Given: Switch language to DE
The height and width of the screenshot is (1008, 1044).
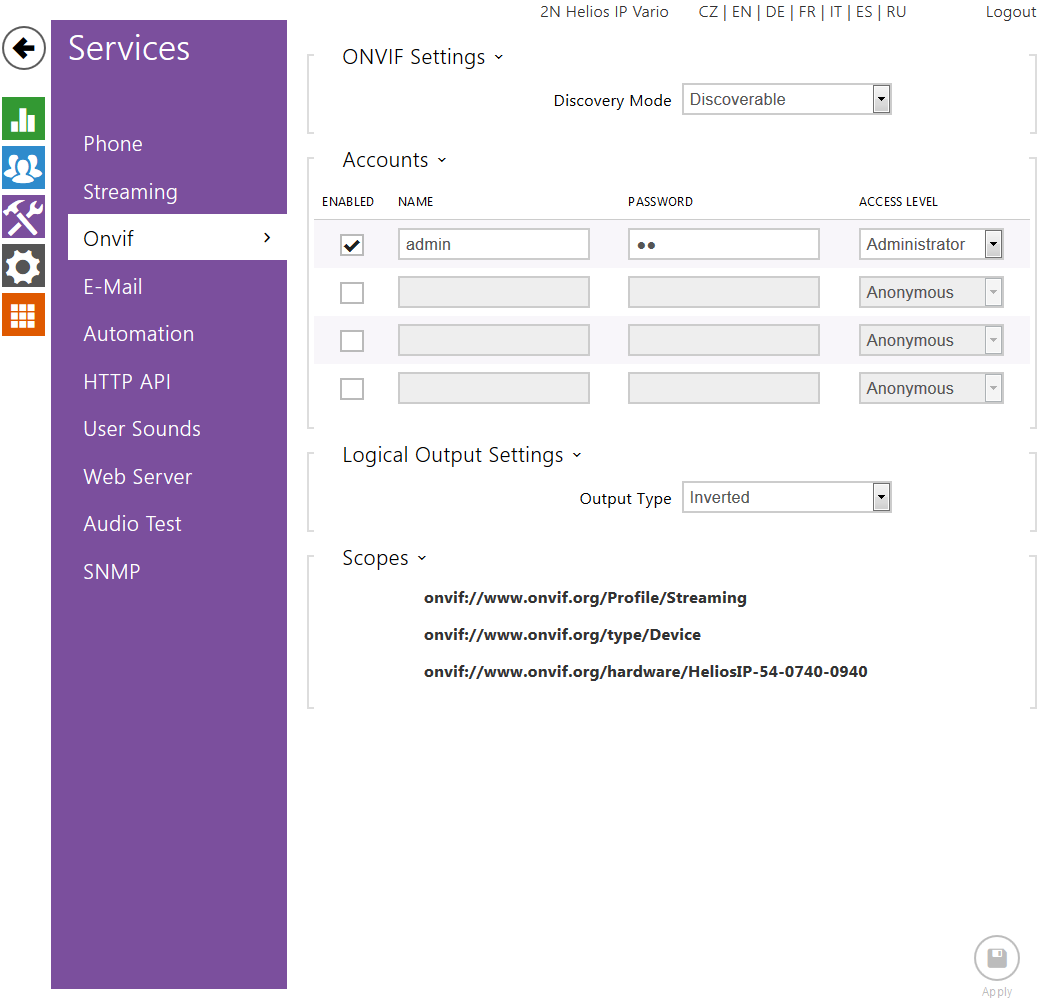Looking at the screenshot, I should (x=775, y=12).
